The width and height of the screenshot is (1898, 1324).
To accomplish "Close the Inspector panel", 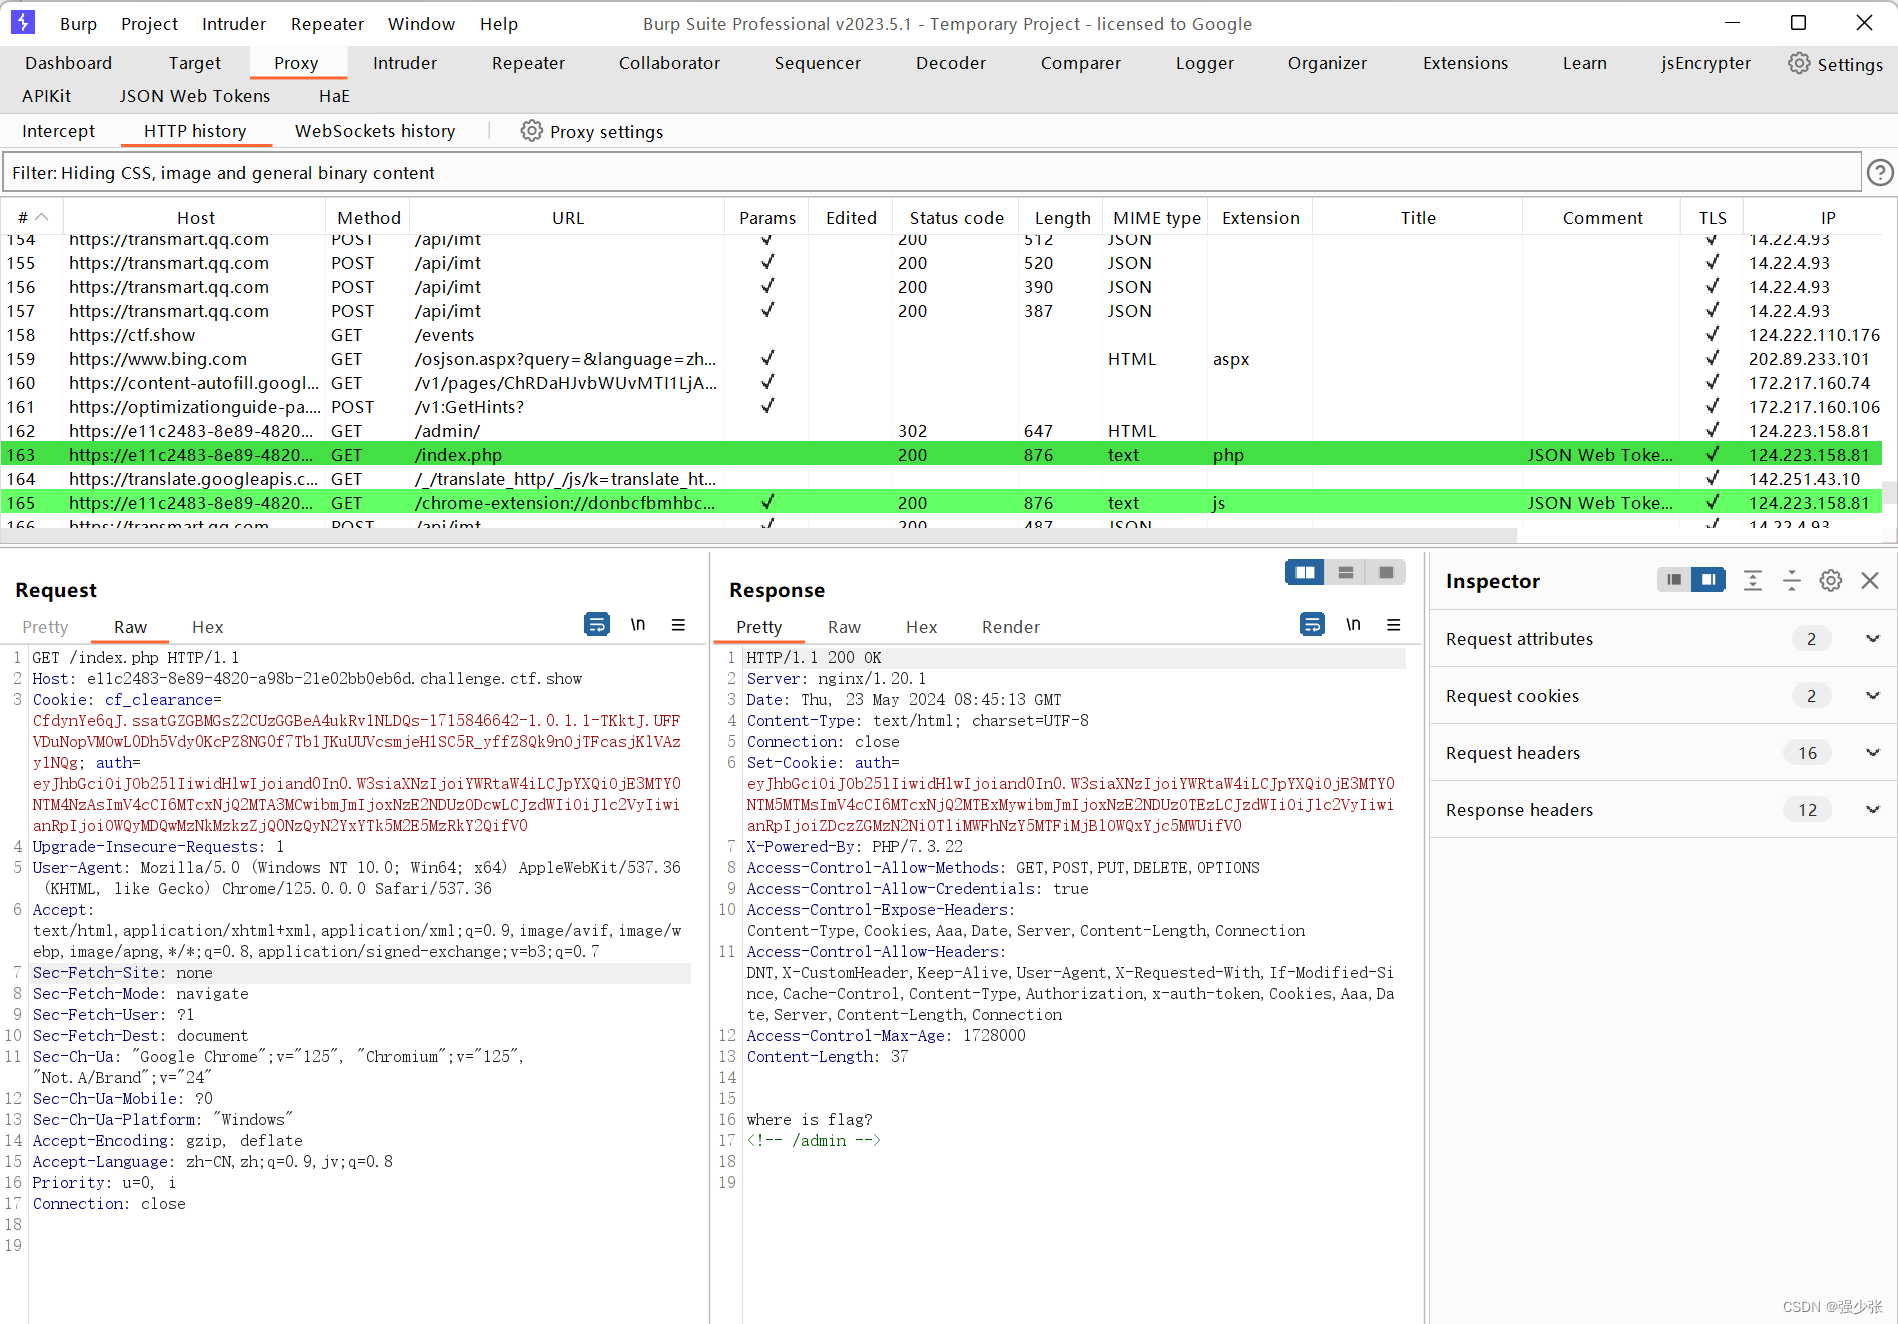I will [1870, 580].
